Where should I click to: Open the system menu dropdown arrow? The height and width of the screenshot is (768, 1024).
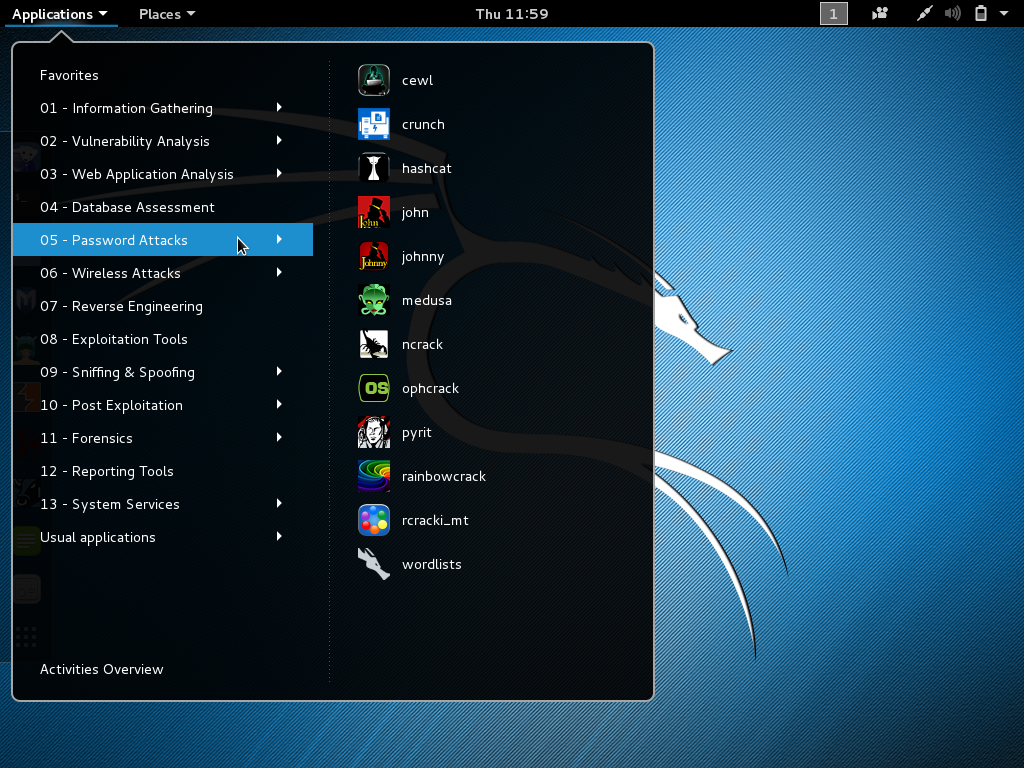[1004, 13]
